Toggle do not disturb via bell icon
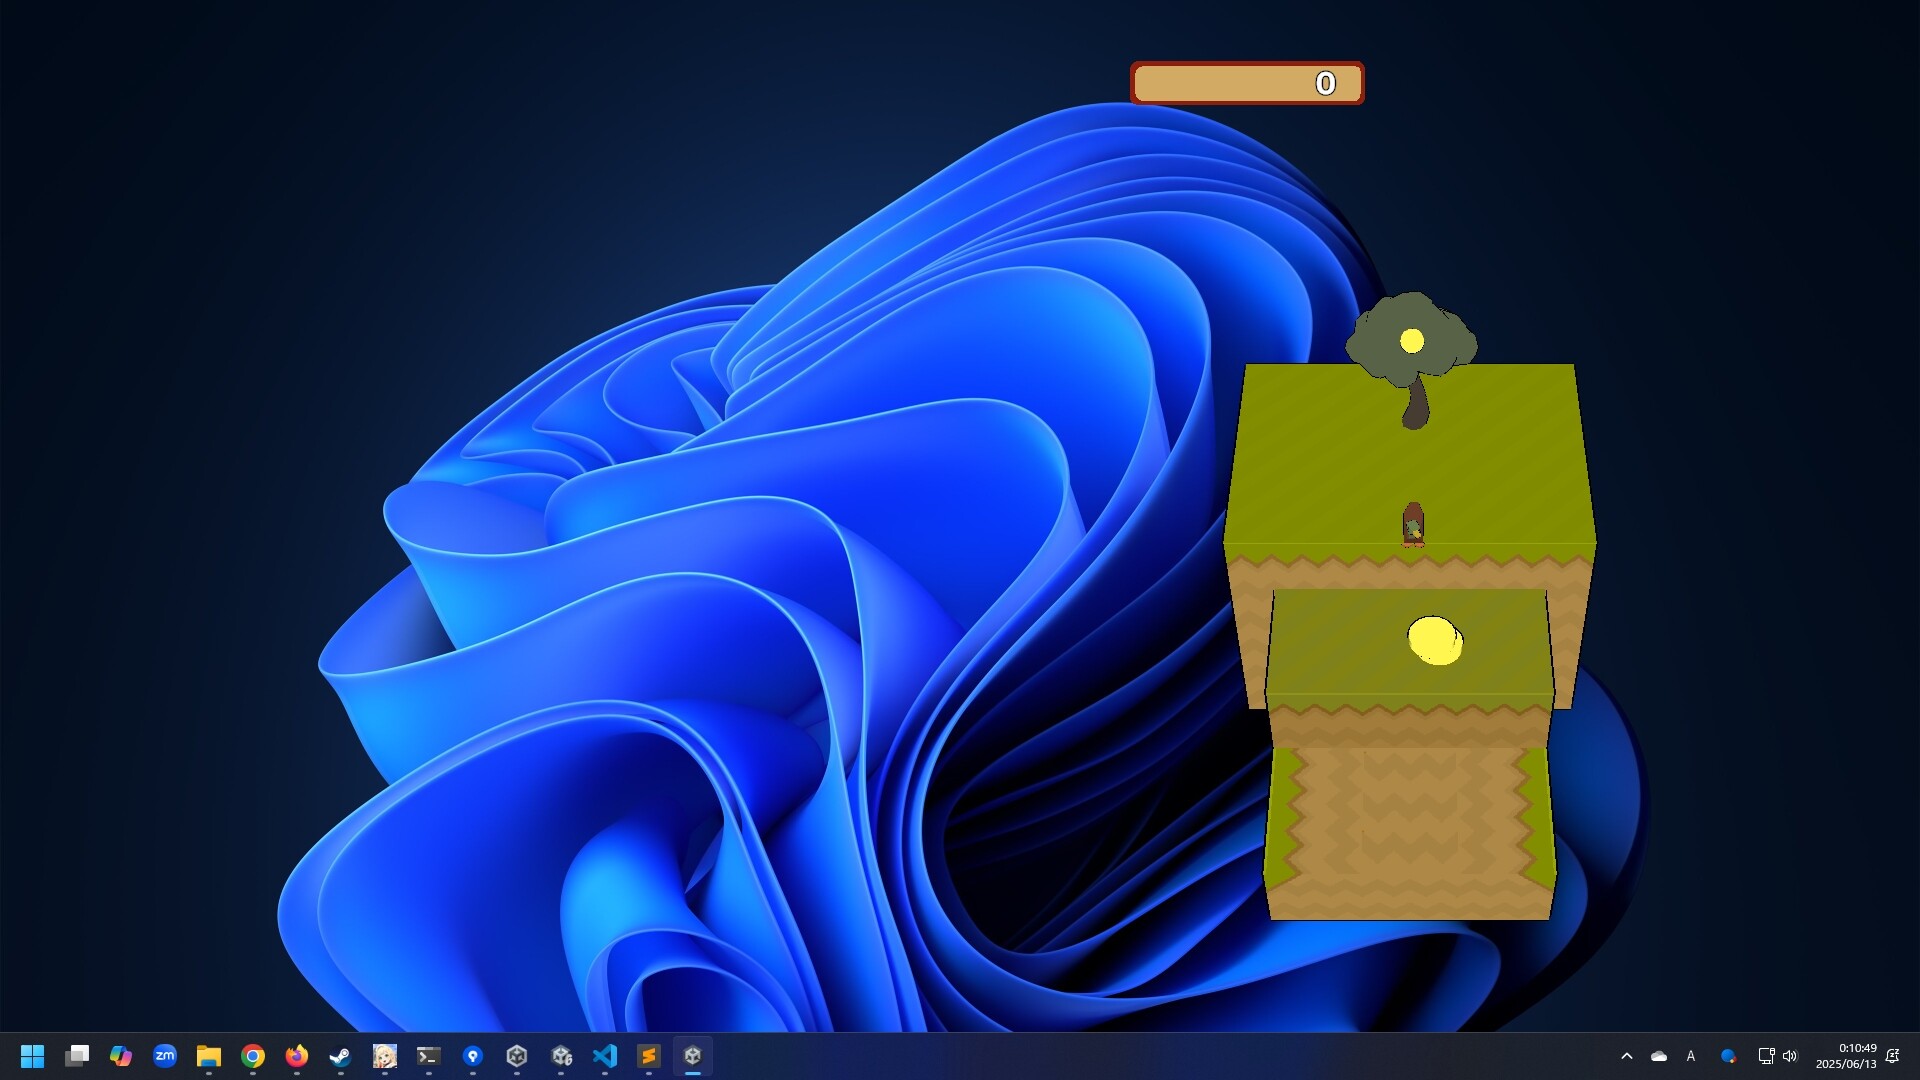Image resolution: width=1920 pixels, height=1080 pixels. (1894, 1055)
